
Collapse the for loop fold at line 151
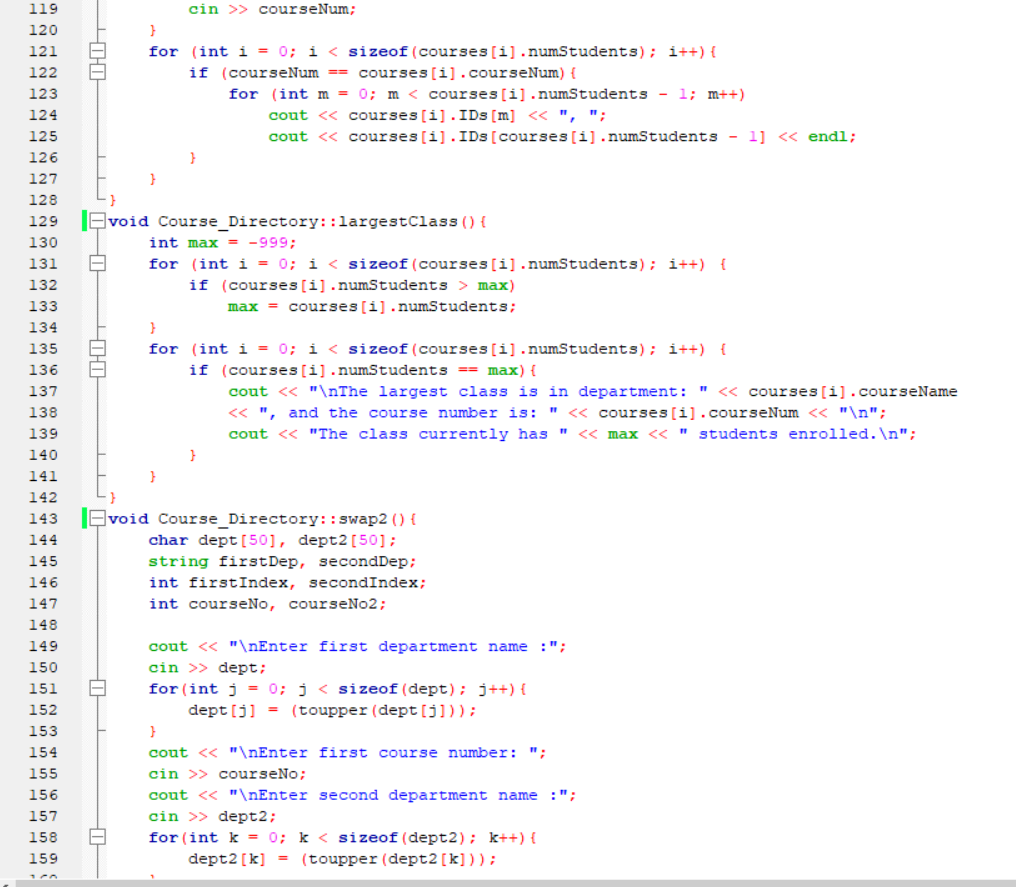coord(97,688)
